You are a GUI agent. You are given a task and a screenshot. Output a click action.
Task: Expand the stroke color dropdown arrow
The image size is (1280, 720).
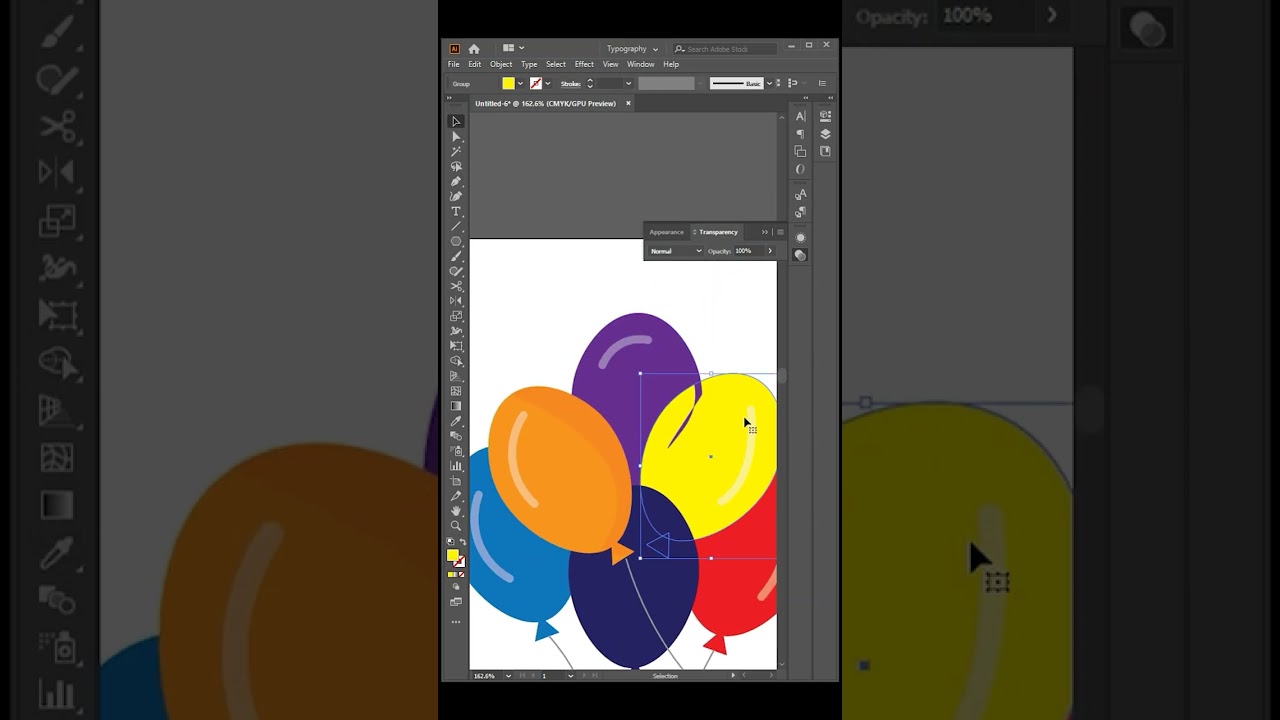[548, 84]
